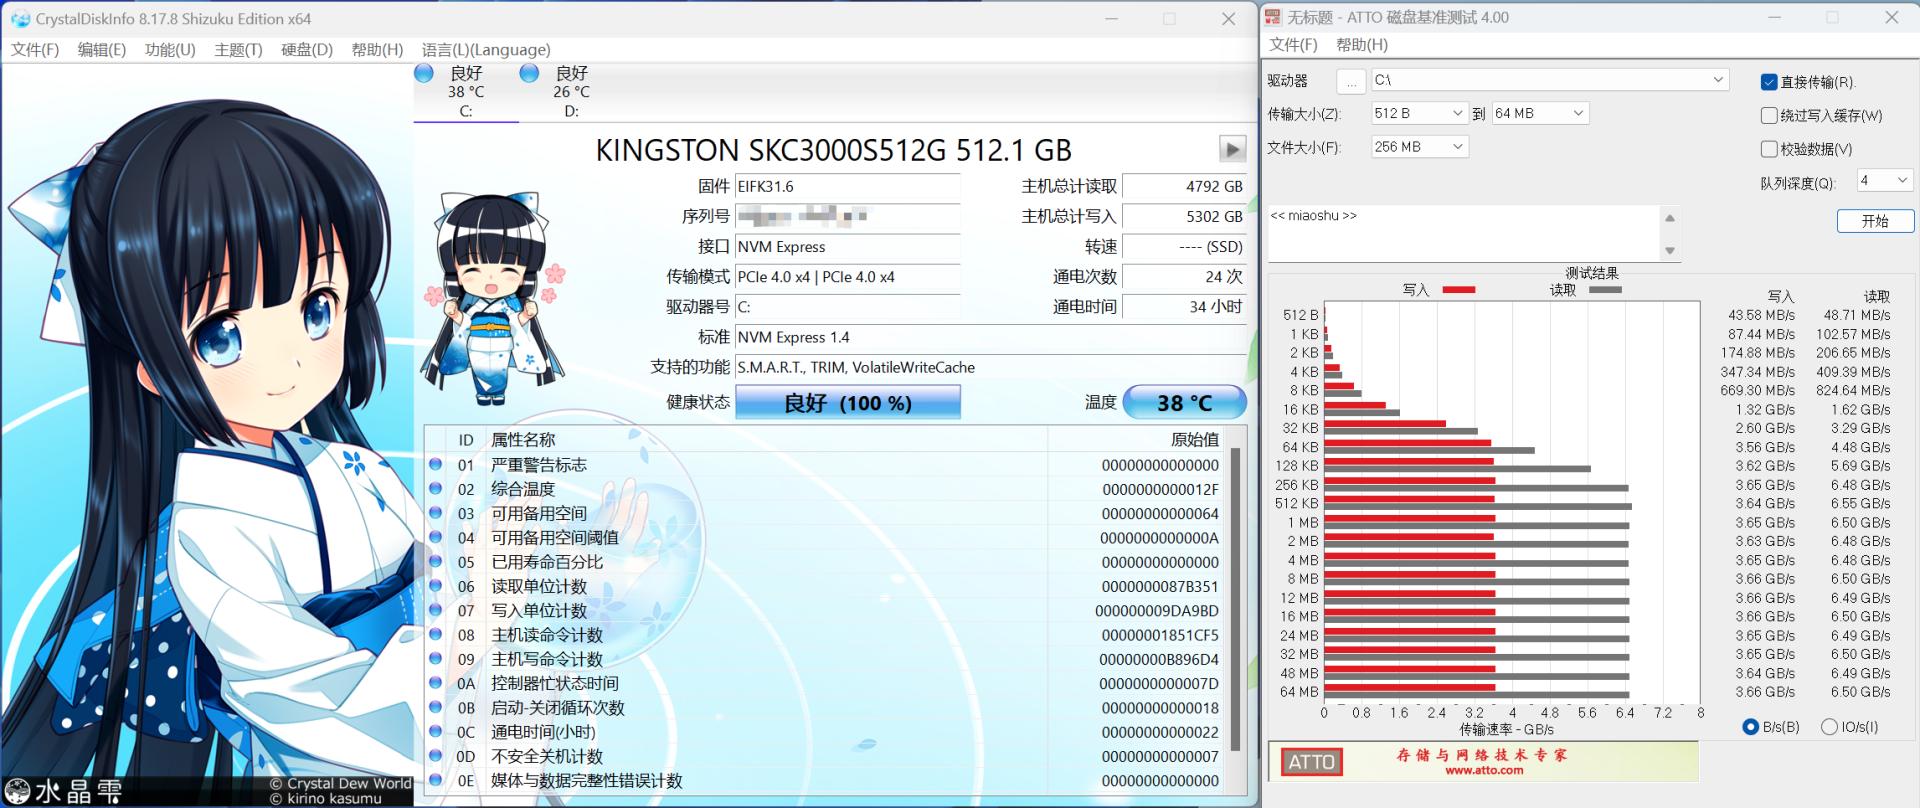The image size is (1920, 808).
Task: Click status orb for 严重警告标志 row
Action: (x=435, y=464)
